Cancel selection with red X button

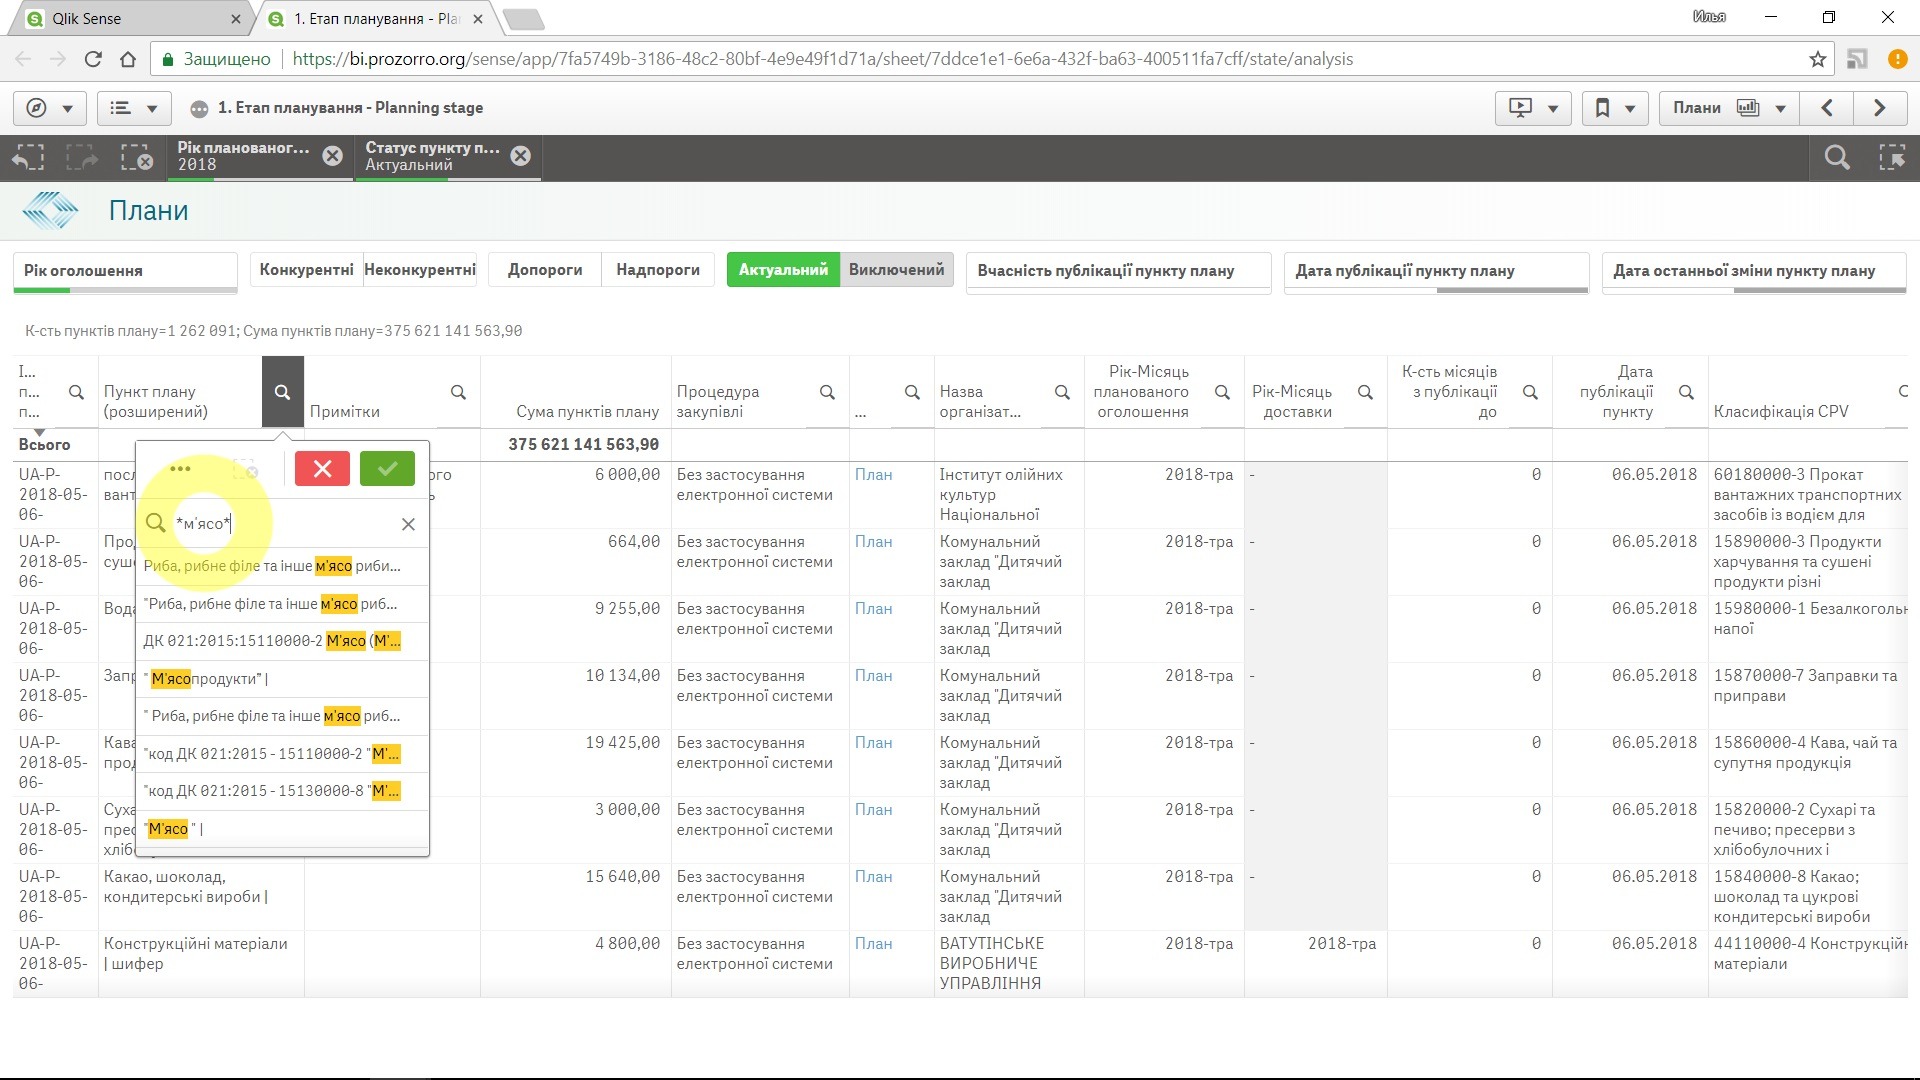tap(322, 468)
